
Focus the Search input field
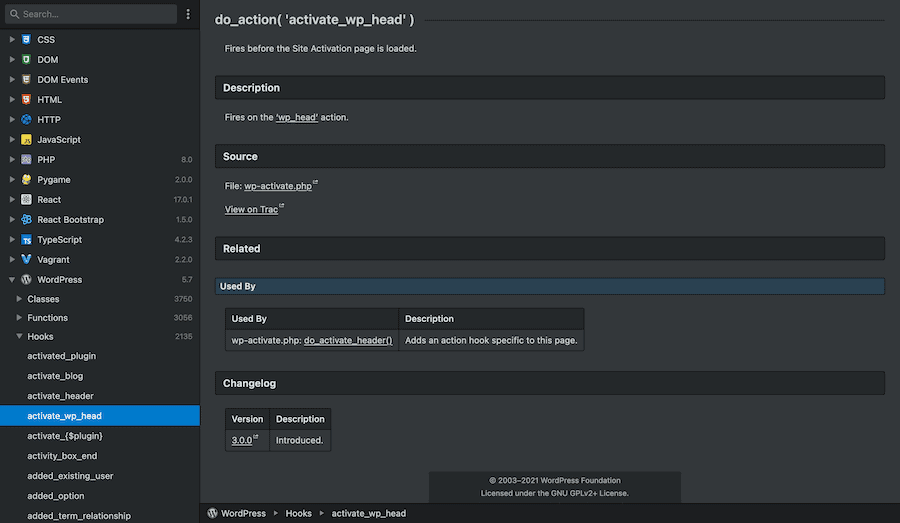click(x=95, y=14)
